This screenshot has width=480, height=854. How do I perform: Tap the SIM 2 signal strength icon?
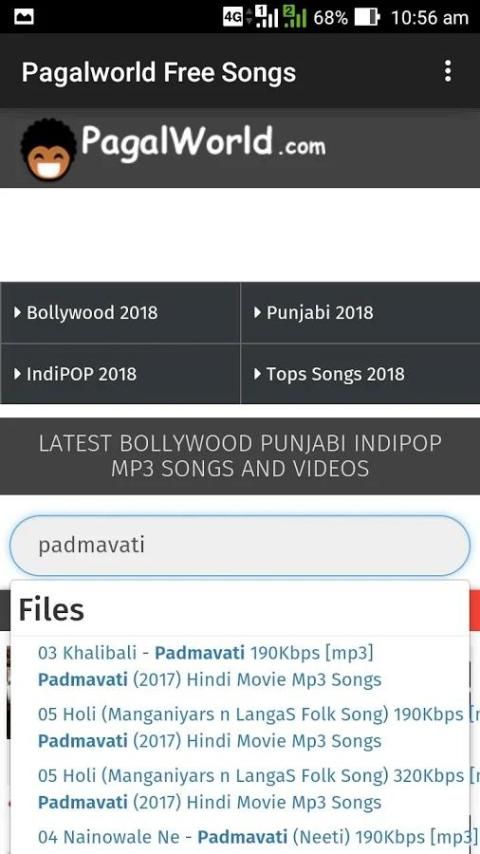(295, 17)
